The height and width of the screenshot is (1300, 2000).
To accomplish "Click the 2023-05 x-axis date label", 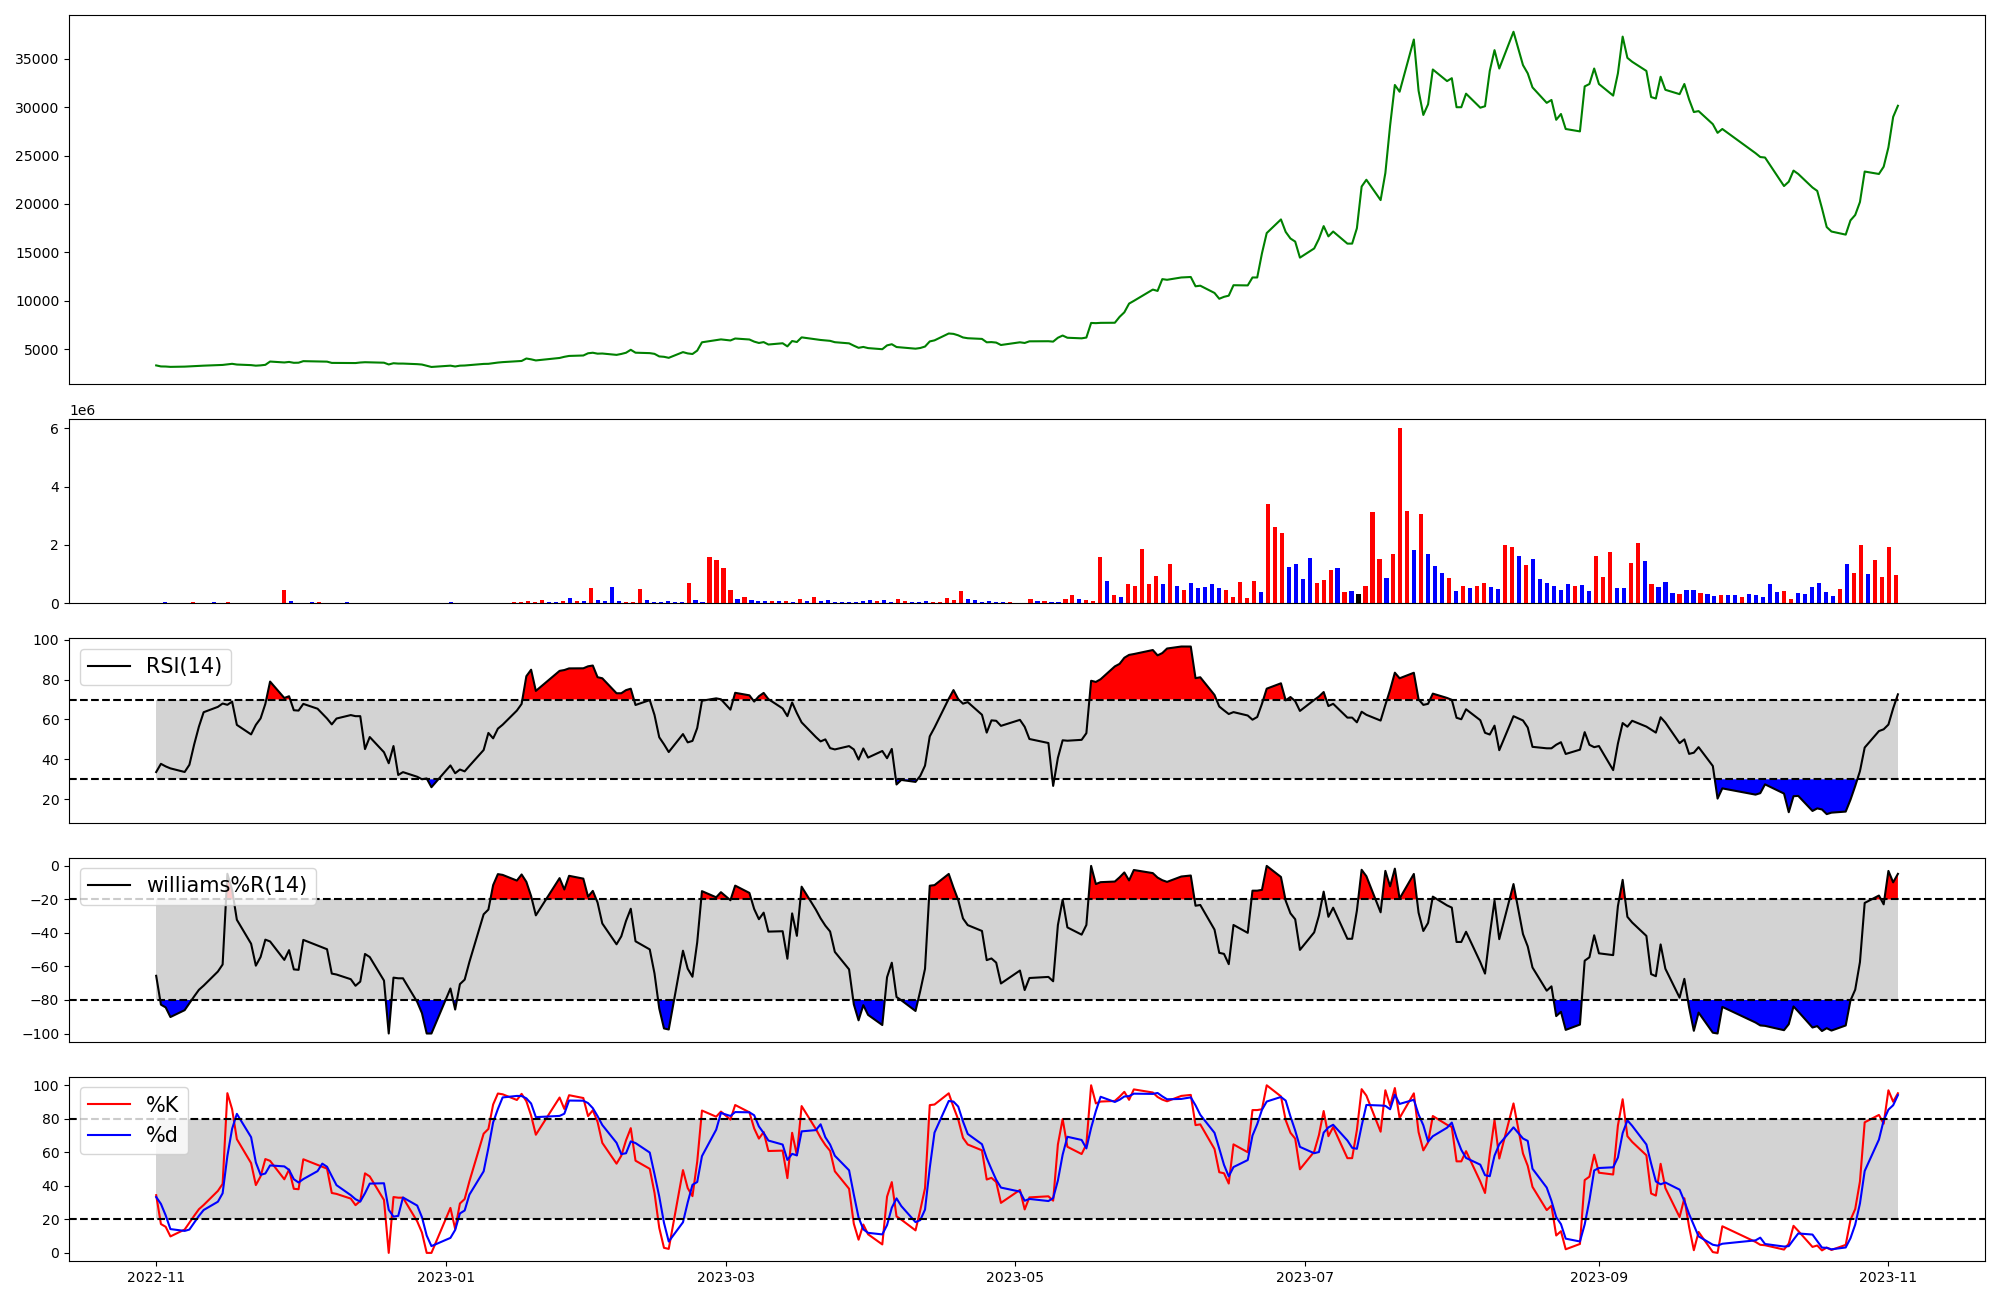I will [x=1015, y=1277].
